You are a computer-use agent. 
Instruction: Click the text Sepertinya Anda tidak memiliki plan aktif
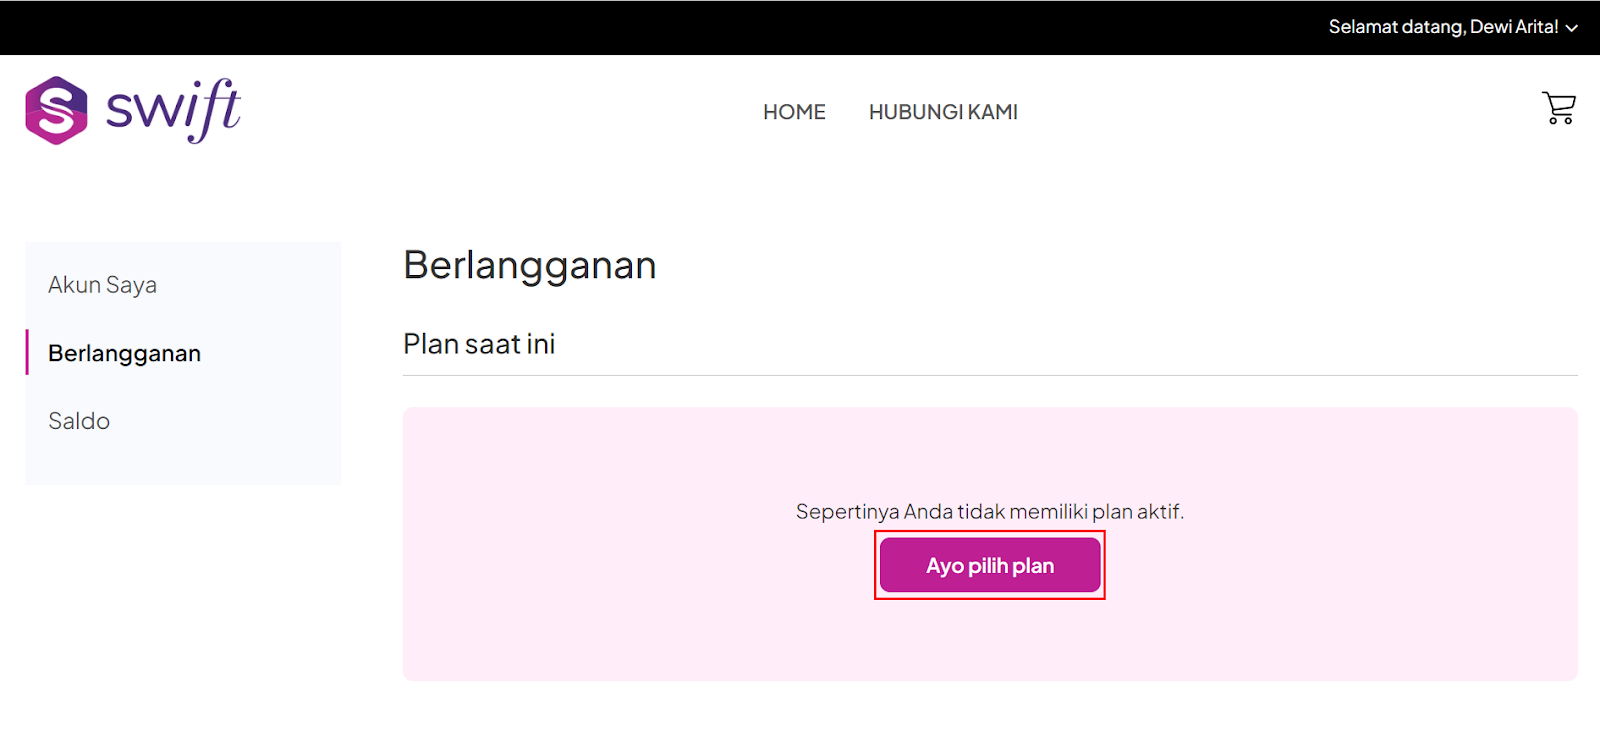(990, 512)
